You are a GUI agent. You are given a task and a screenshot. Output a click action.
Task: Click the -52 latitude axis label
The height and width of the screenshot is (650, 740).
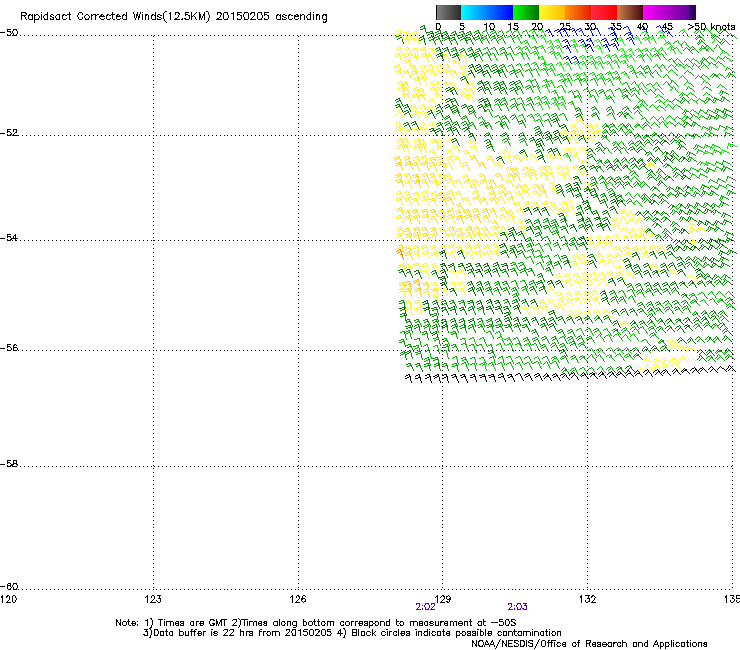9,133
